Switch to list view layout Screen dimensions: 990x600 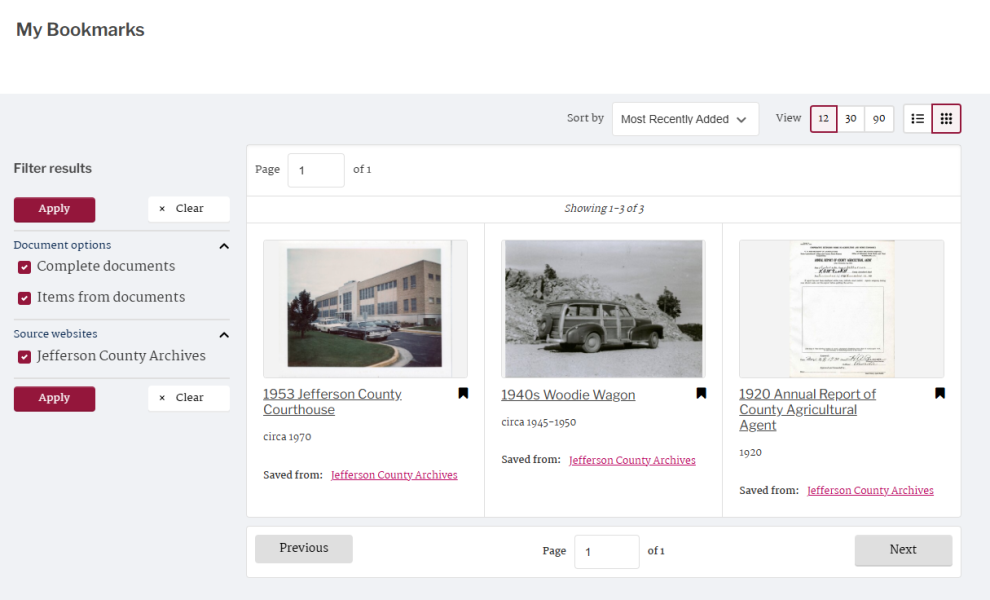point(917,118)
